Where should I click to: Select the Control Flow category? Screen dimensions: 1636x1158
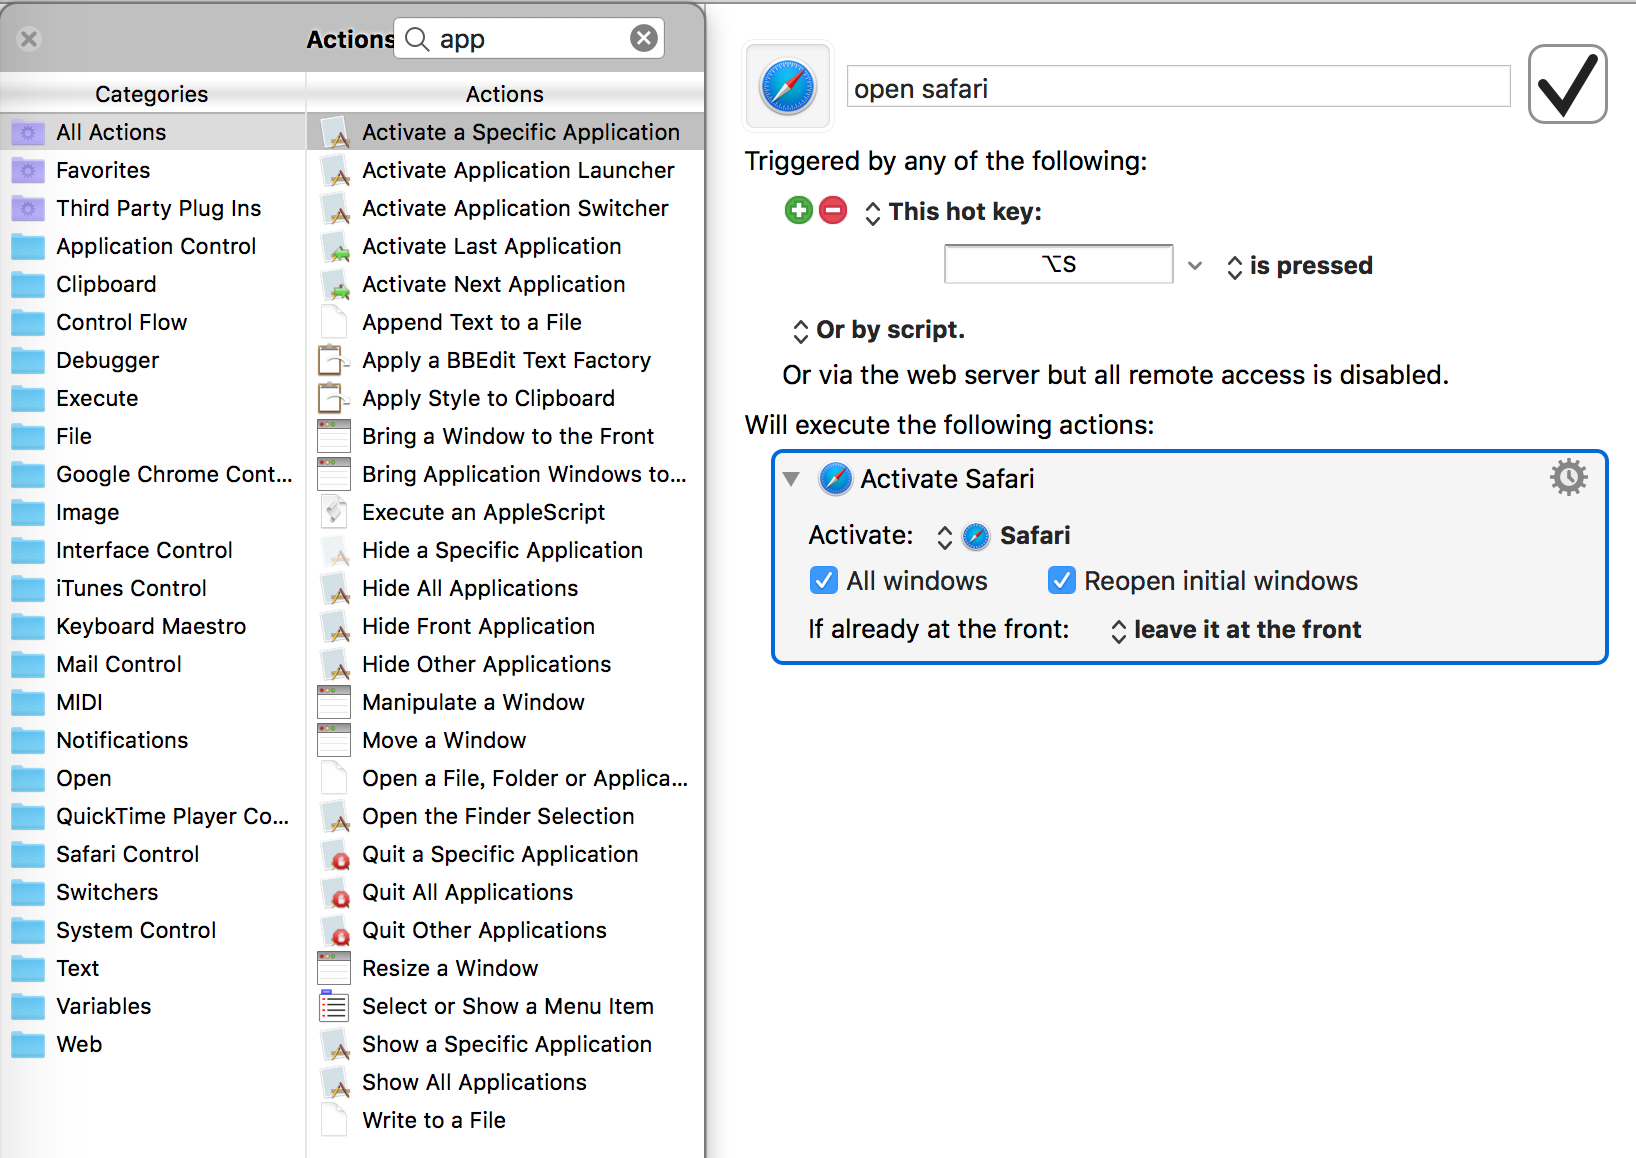[x=153, y=322]
